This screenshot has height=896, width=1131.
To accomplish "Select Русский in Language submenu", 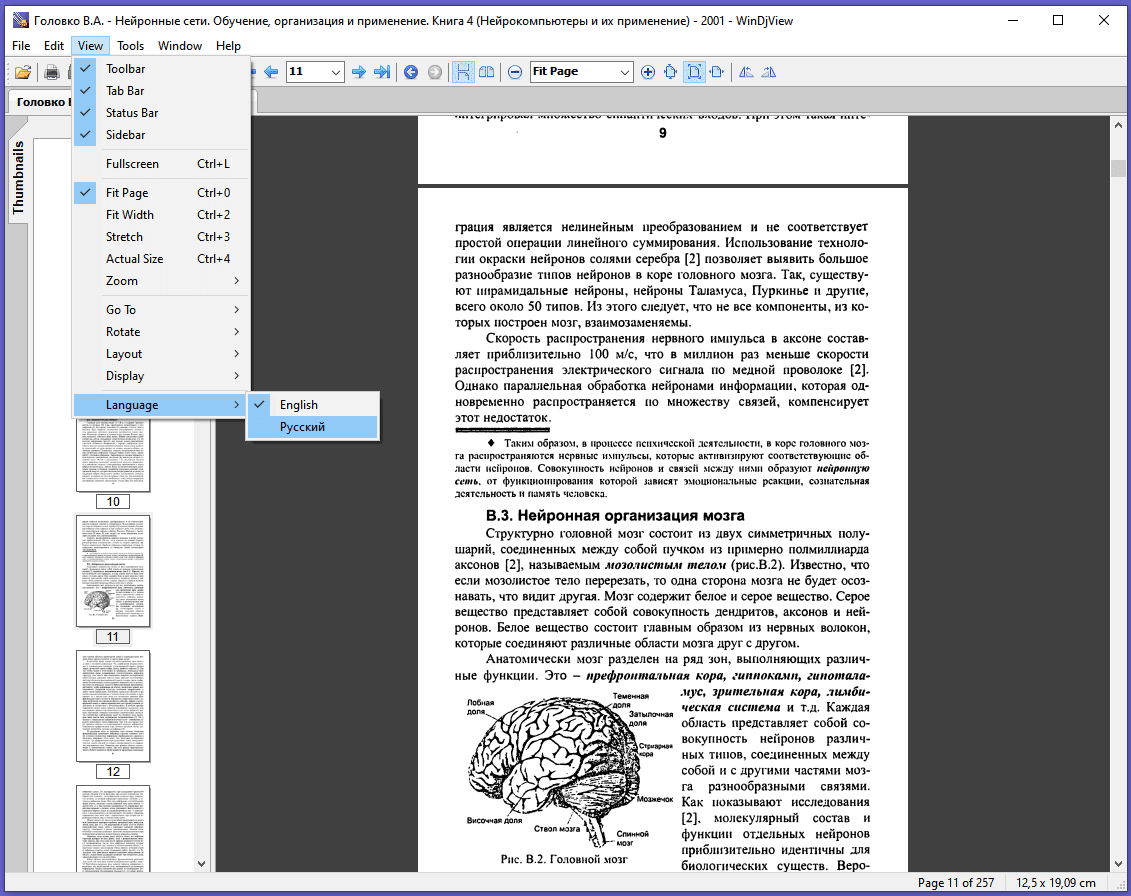I will [x=302, y=427].
